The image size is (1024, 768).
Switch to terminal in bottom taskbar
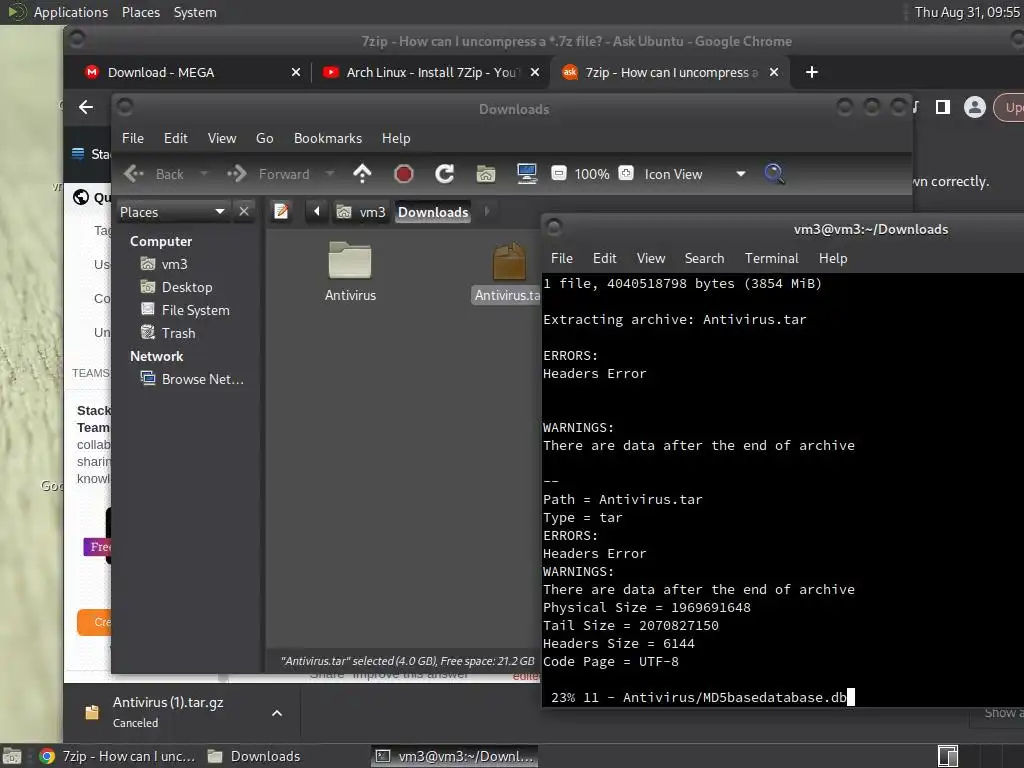point(455,756)
